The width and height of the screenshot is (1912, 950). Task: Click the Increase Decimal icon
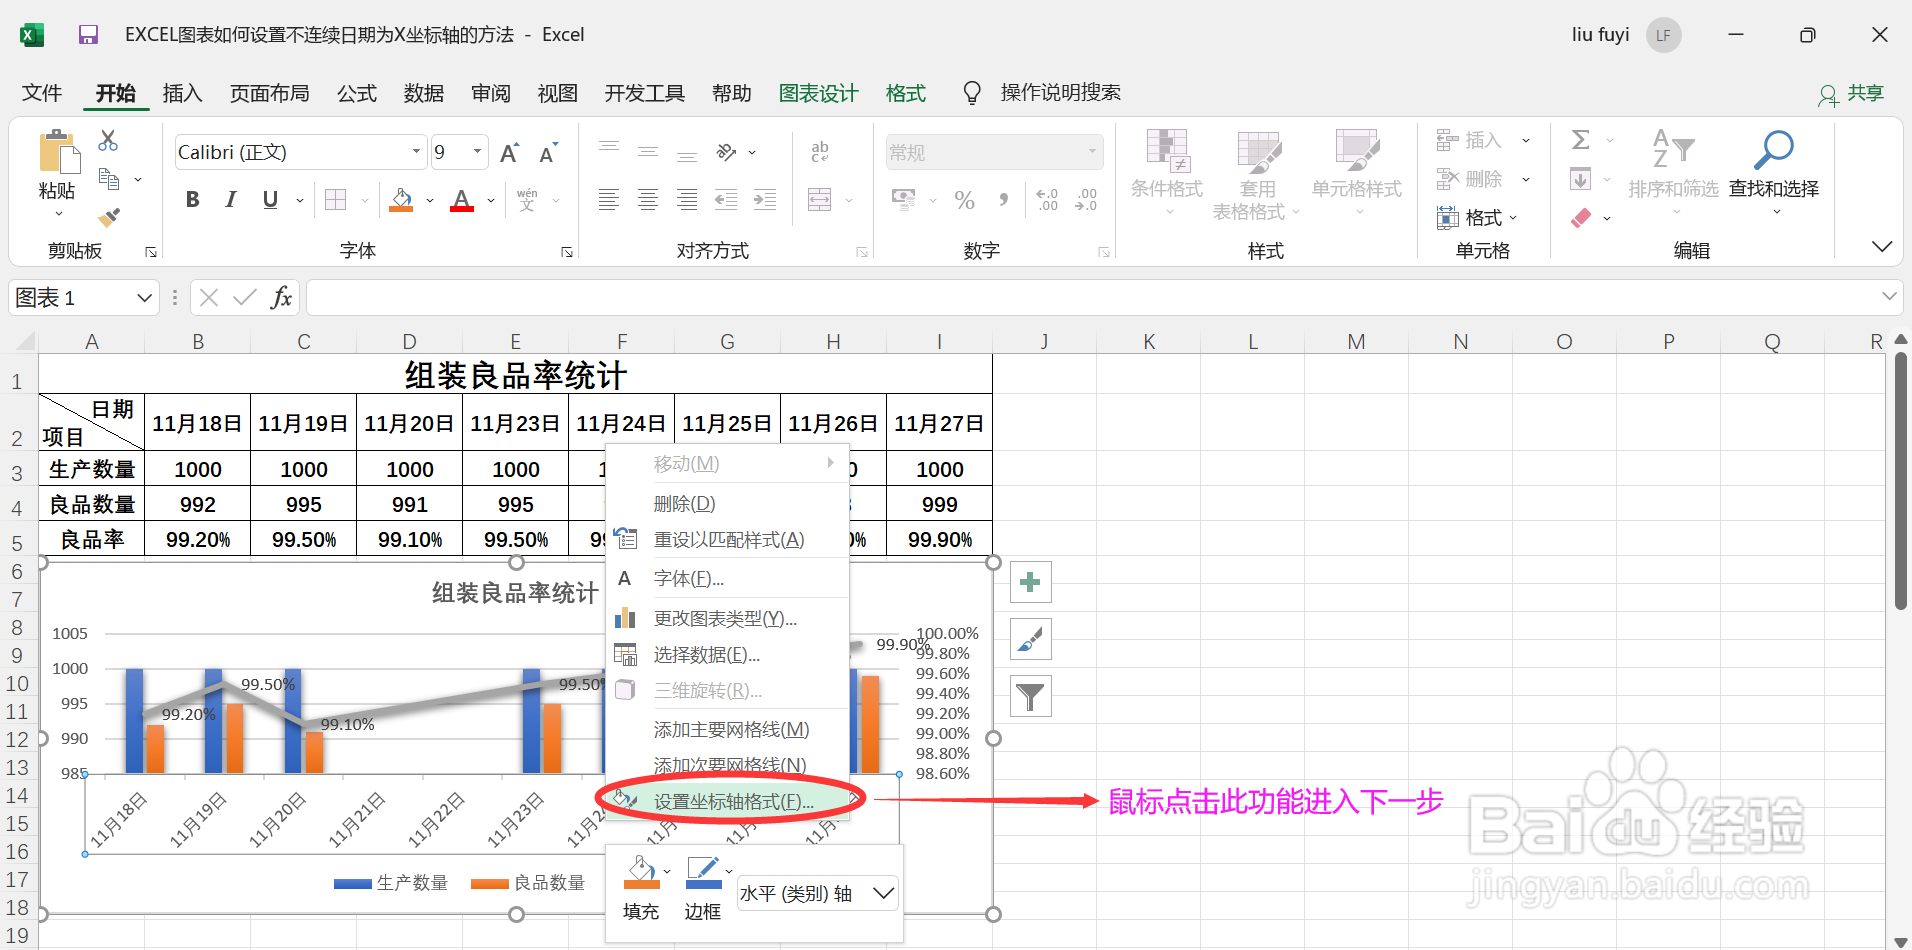1047,200
